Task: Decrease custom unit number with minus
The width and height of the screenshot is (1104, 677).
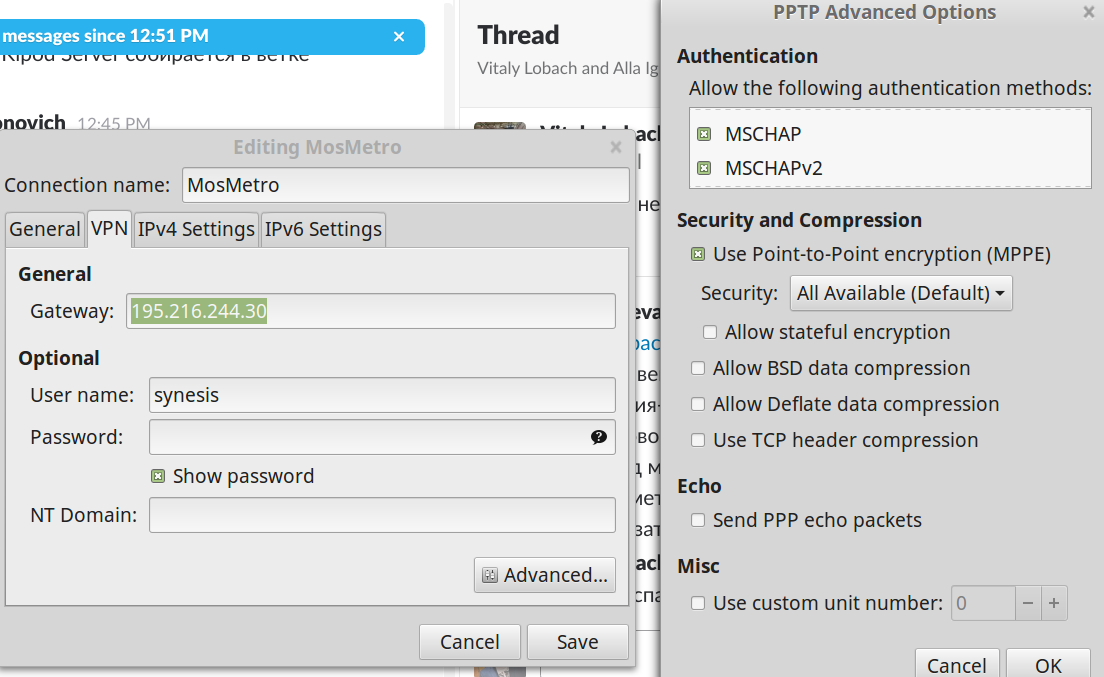Action: [1028, 603]
